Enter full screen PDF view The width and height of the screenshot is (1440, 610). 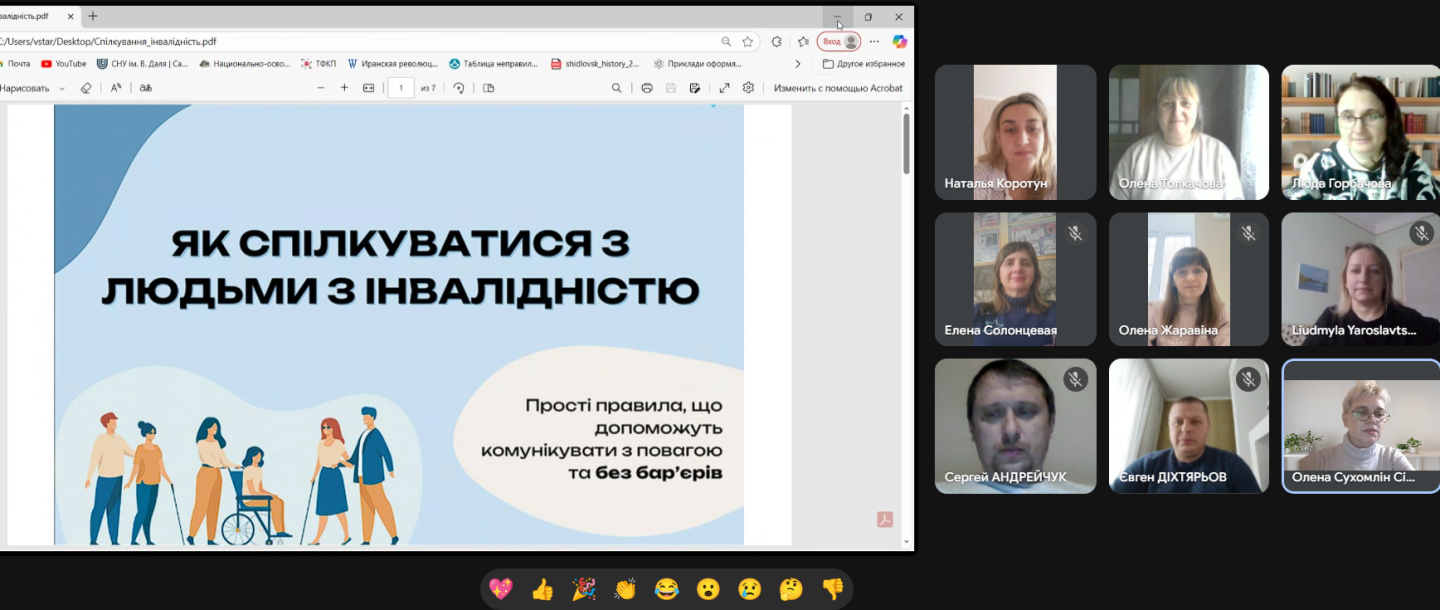pos(725,88)
